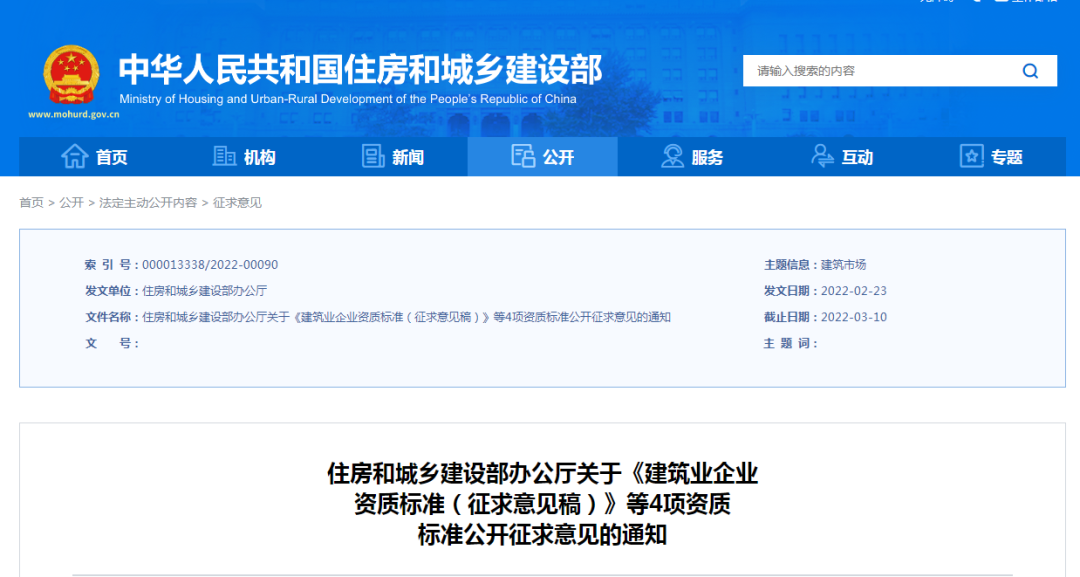Click the folder icon on the 公开 tab
The width and height of the screenshot is (1080, 577).
tap(522, 157)
